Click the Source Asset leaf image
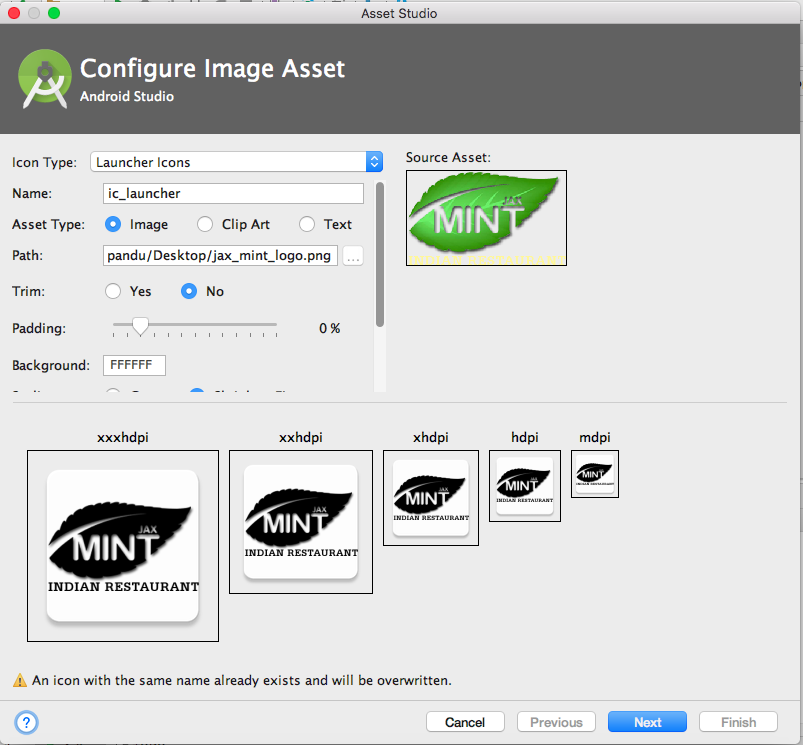 pos(486,217)
